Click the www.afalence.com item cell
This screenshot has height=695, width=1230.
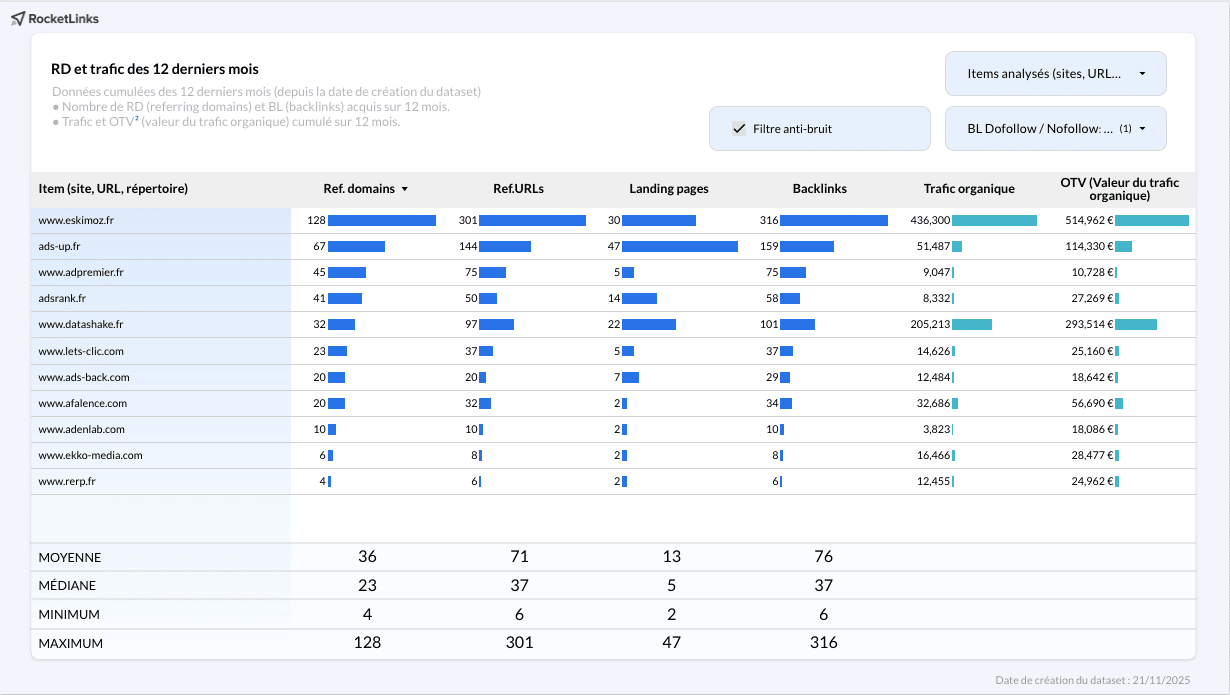(x=82, y=403)
